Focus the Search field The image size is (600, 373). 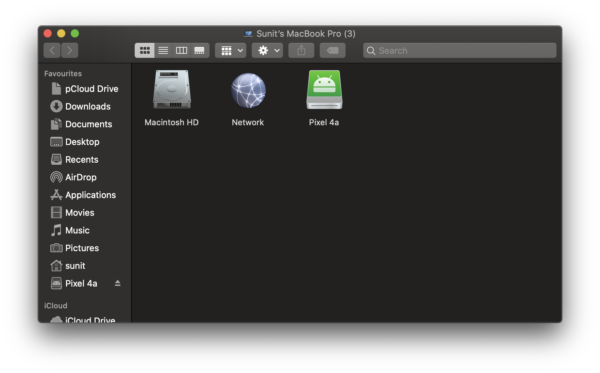460,50
